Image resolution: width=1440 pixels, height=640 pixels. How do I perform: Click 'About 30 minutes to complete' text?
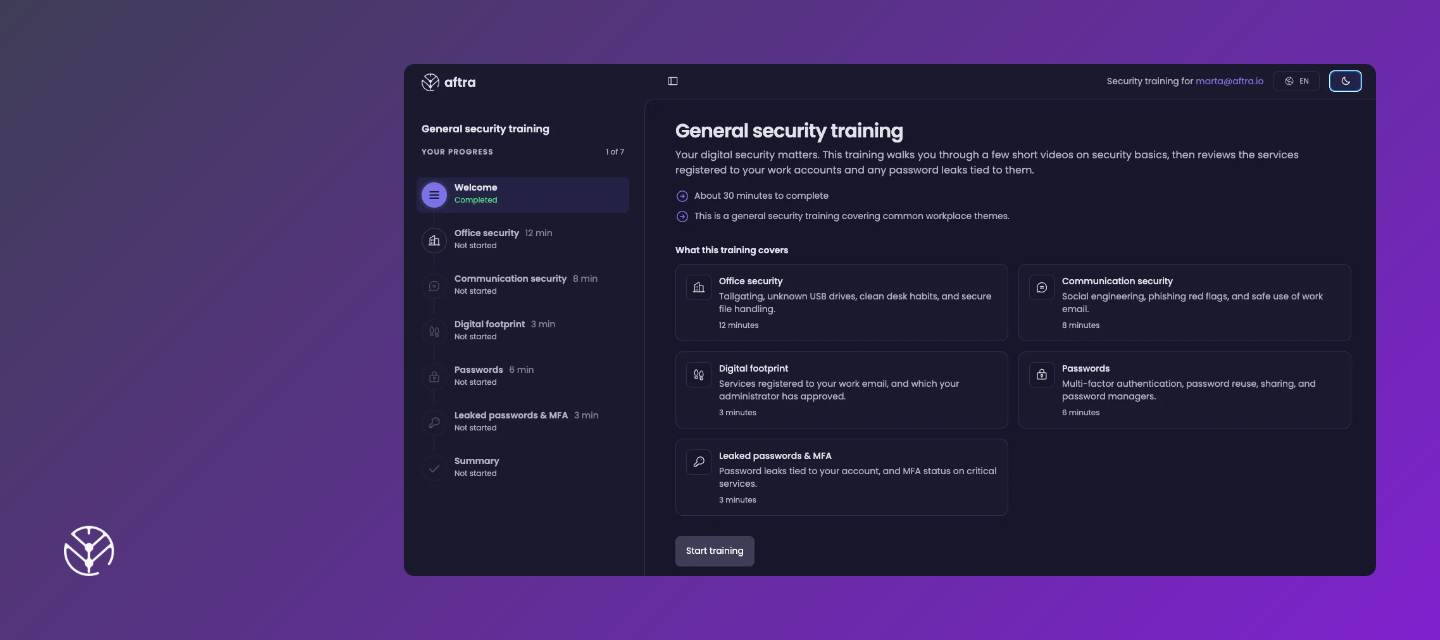coord(761,196)
